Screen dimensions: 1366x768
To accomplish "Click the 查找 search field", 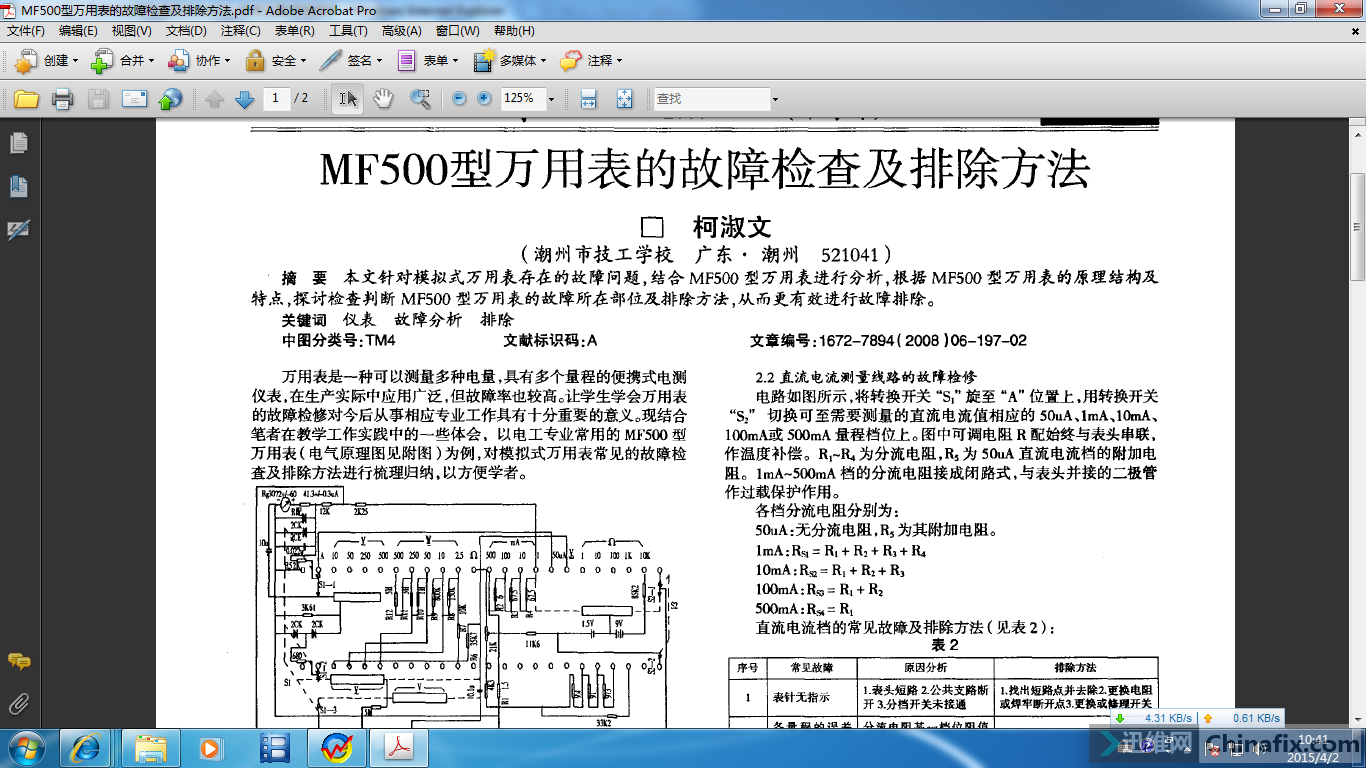I will click(x=711, y=99).
